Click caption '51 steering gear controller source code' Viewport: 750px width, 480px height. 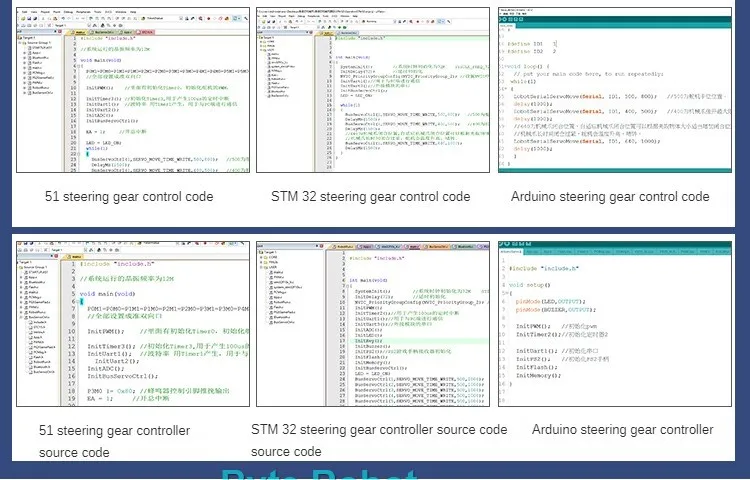click(x=114, y=441)
